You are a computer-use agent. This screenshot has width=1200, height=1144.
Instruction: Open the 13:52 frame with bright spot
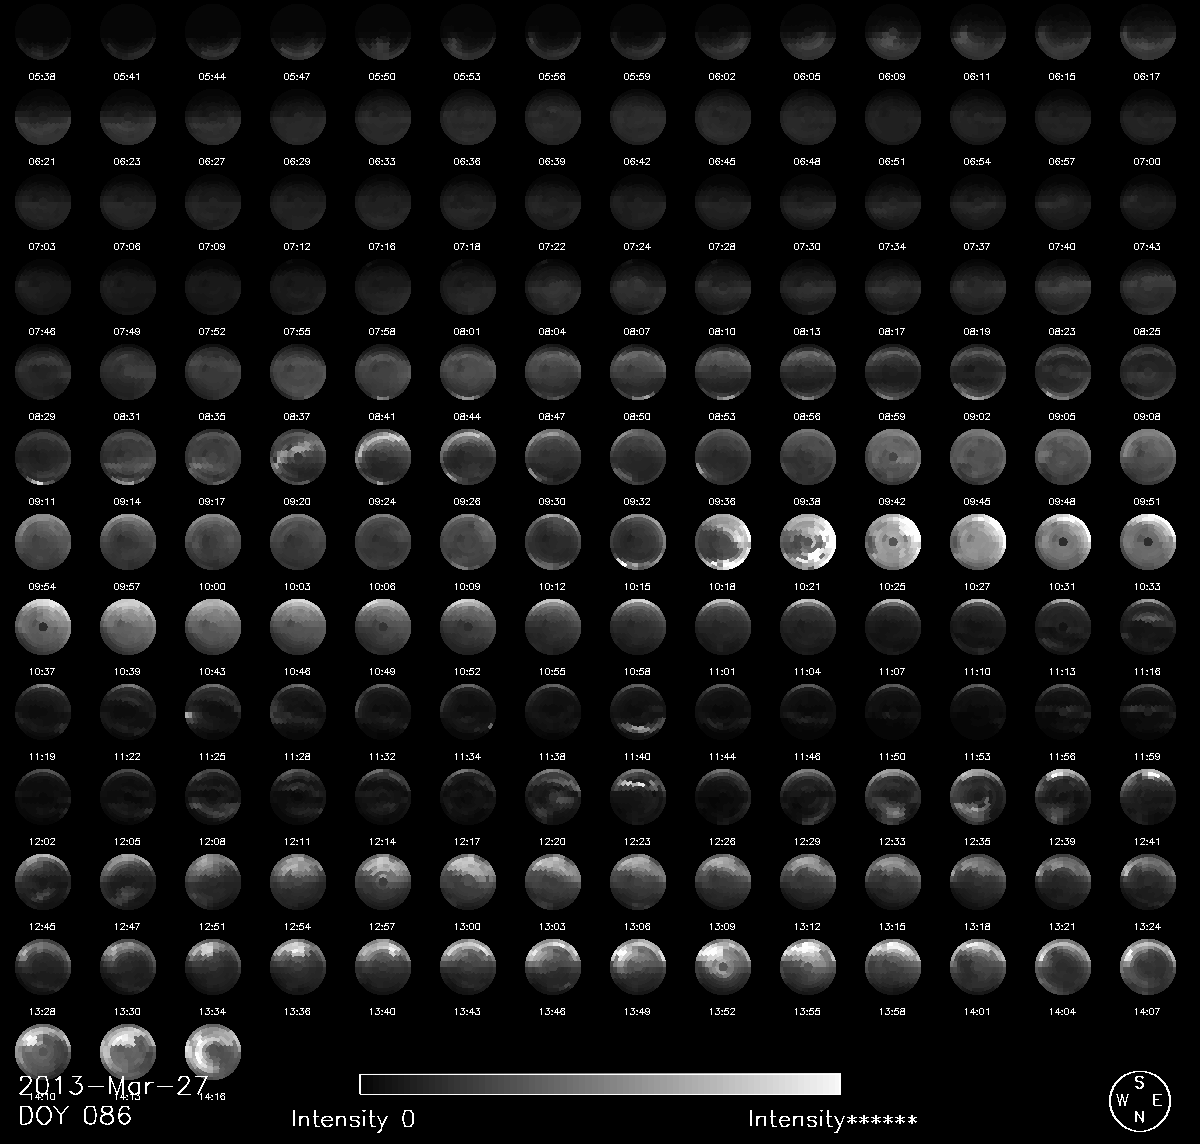point(723,969)
